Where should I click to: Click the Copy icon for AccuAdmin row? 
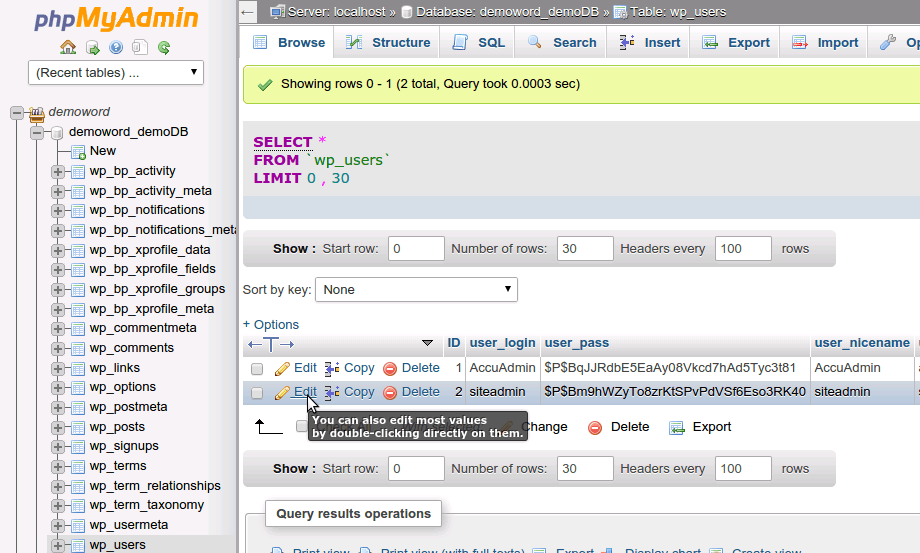point(333,368)
